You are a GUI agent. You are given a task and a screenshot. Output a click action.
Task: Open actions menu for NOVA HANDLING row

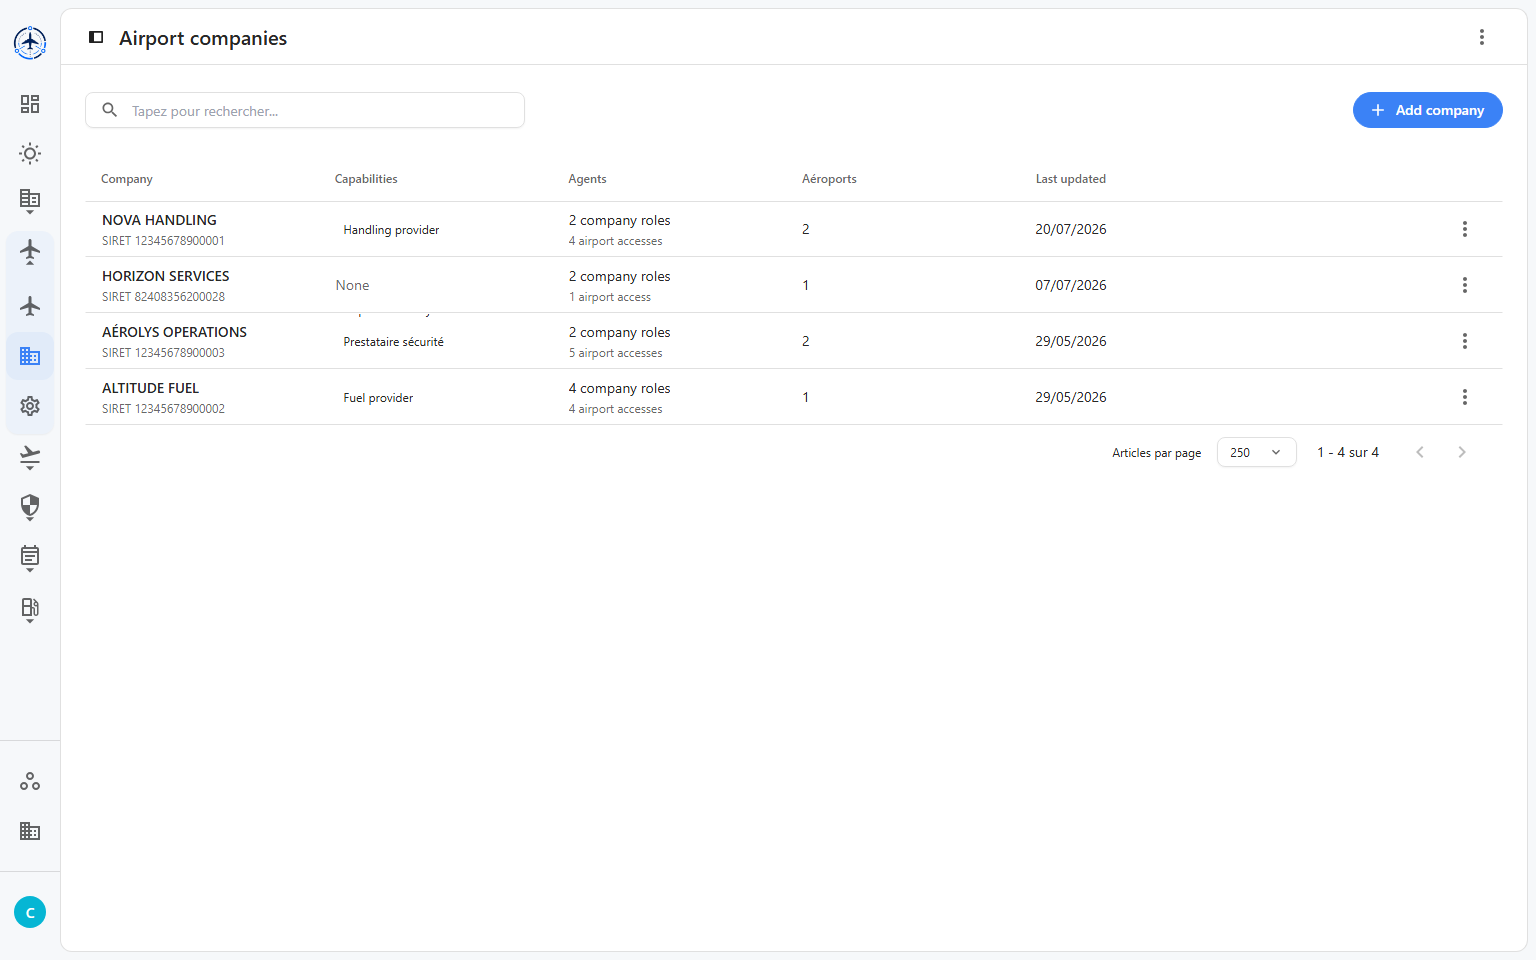tap(1465, 229)
